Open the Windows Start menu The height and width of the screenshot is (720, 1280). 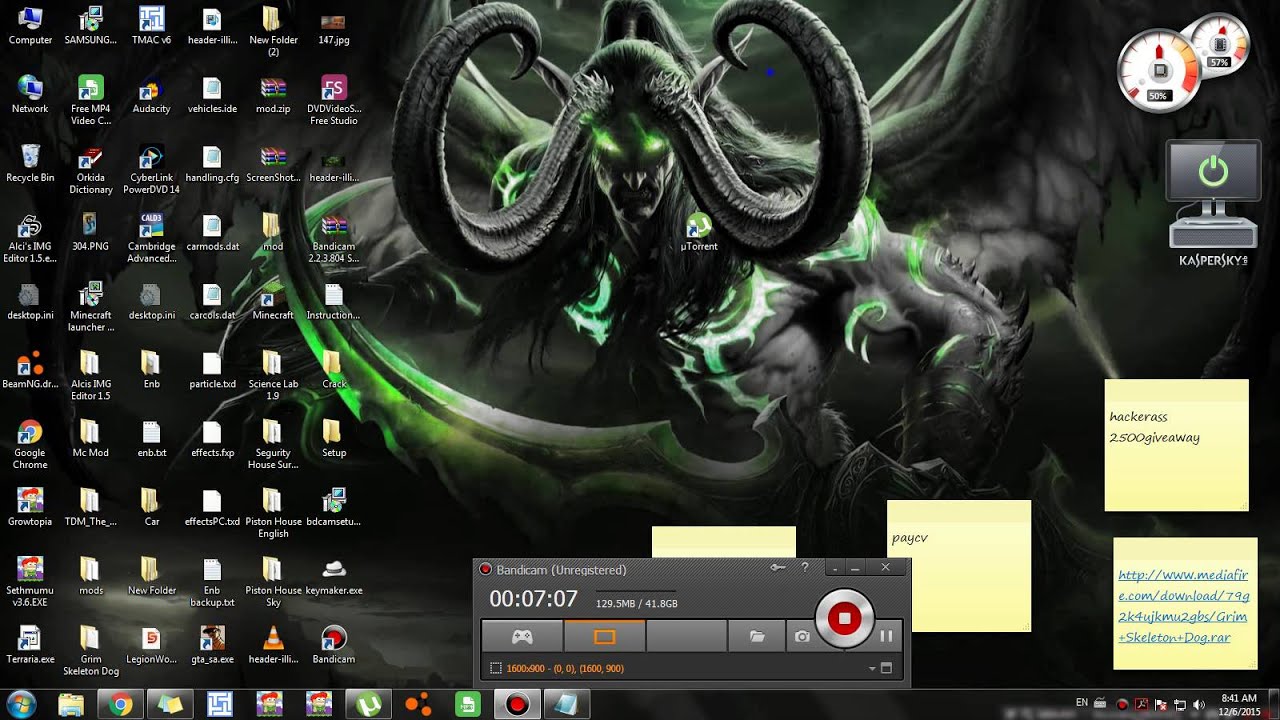click(21, 705)
